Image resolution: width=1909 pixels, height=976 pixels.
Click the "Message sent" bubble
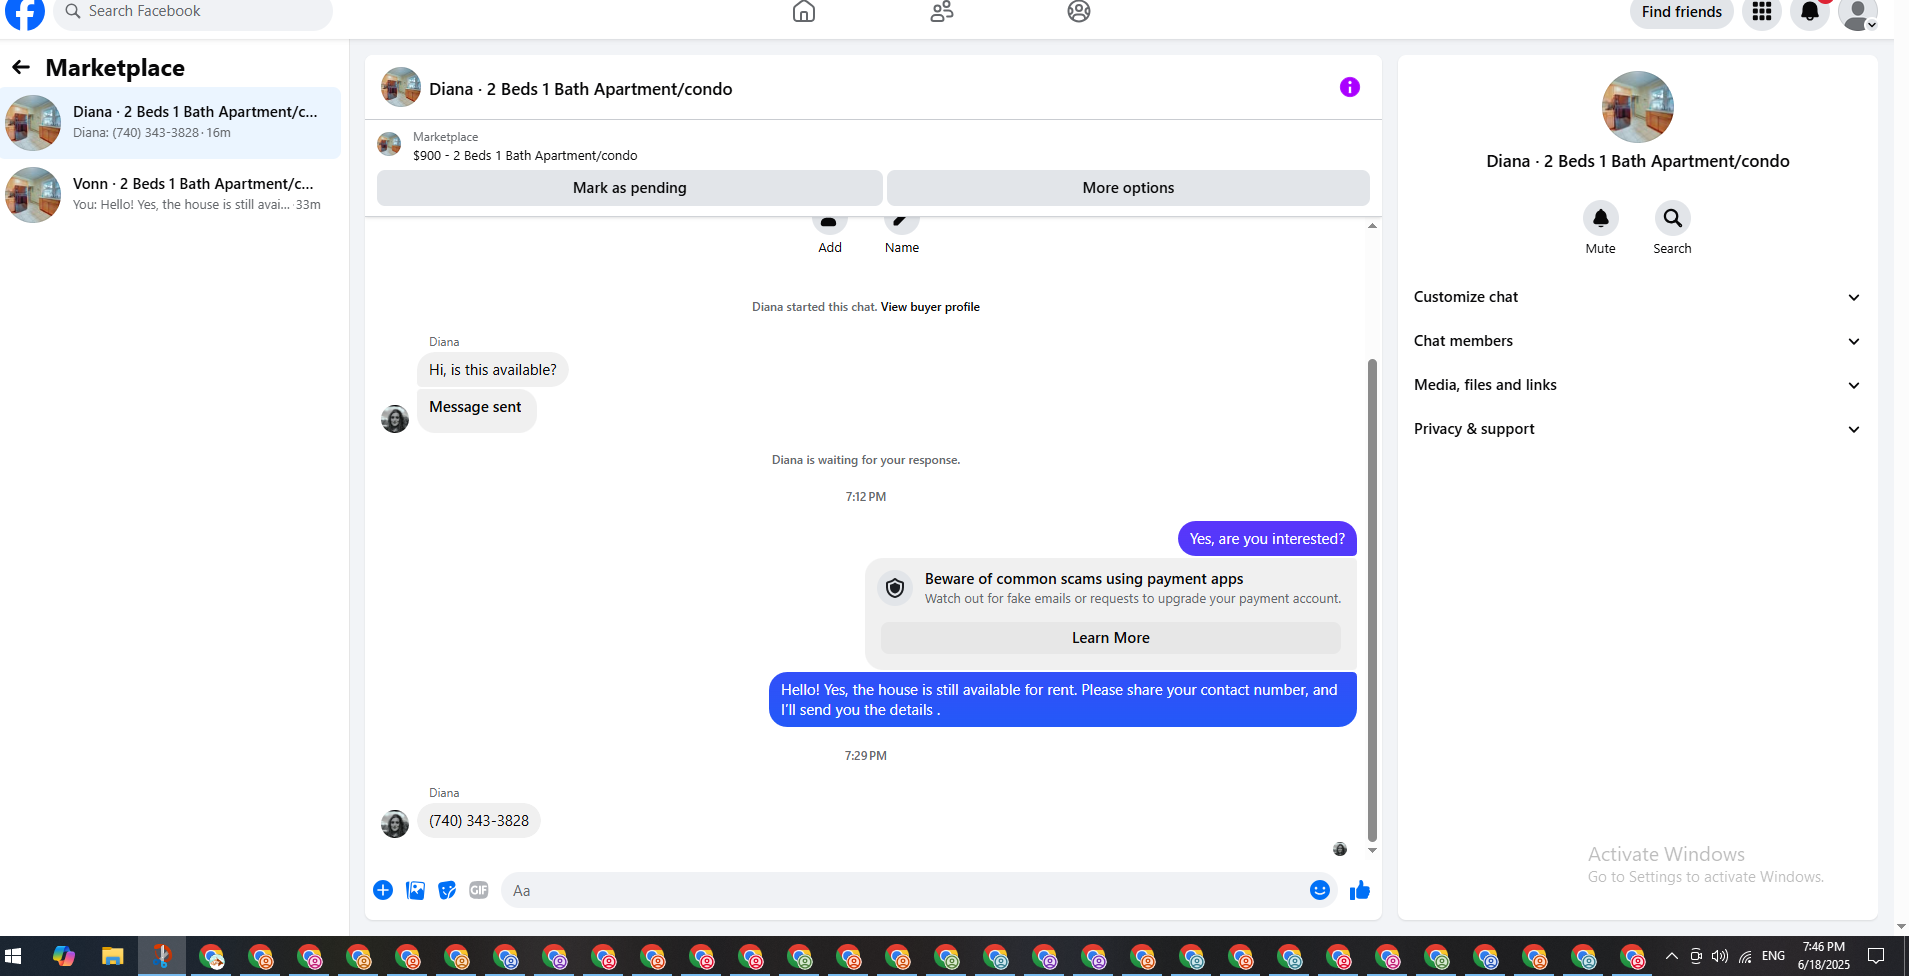pyautogui.click(x=476, y=410)
